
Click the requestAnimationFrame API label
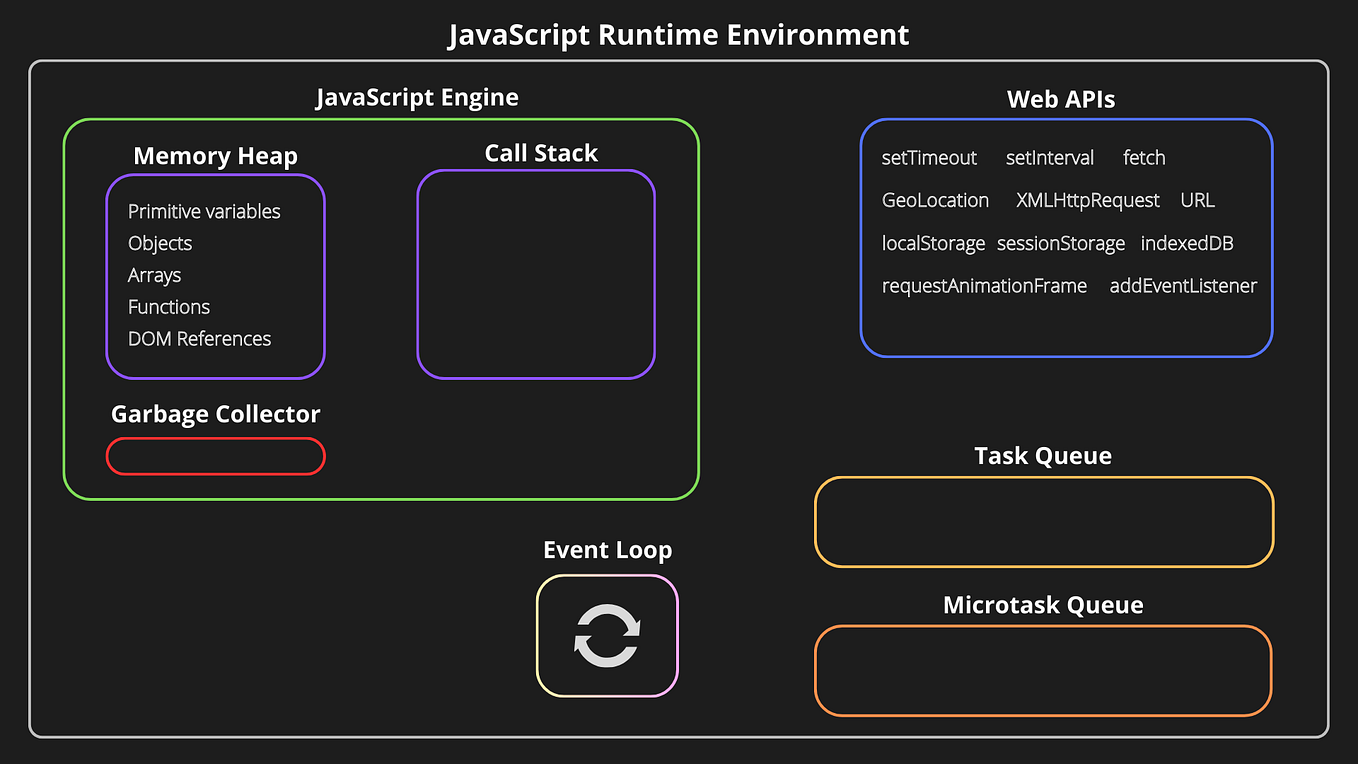pos(984,285)
